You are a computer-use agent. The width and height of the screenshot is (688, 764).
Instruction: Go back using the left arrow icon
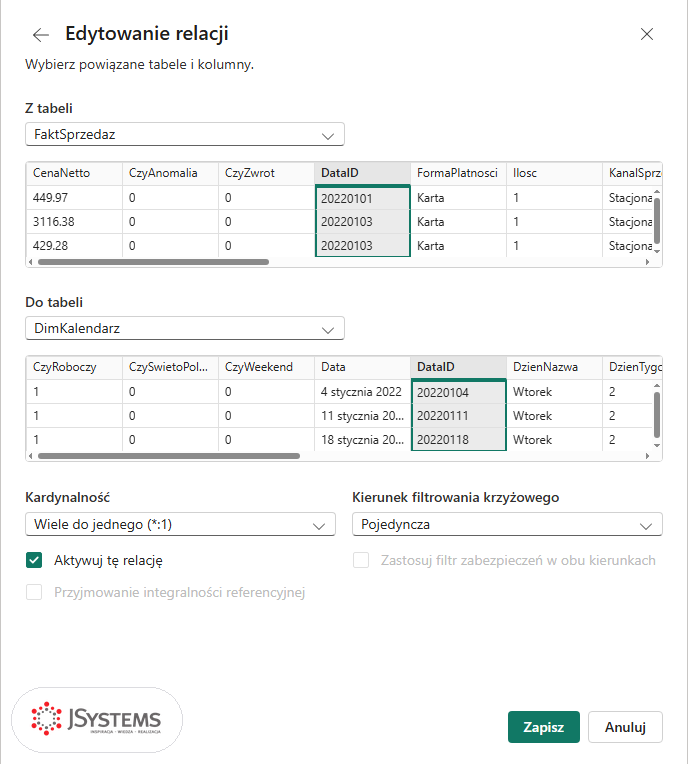pyautogui.click(x=41, y=35)
